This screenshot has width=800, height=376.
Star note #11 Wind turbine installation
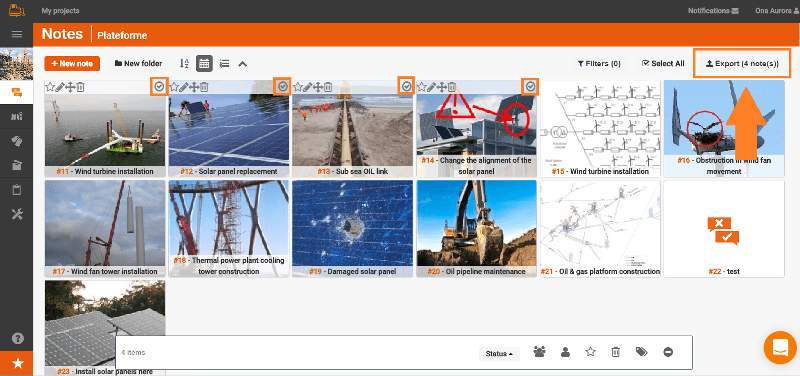[49, 87]
